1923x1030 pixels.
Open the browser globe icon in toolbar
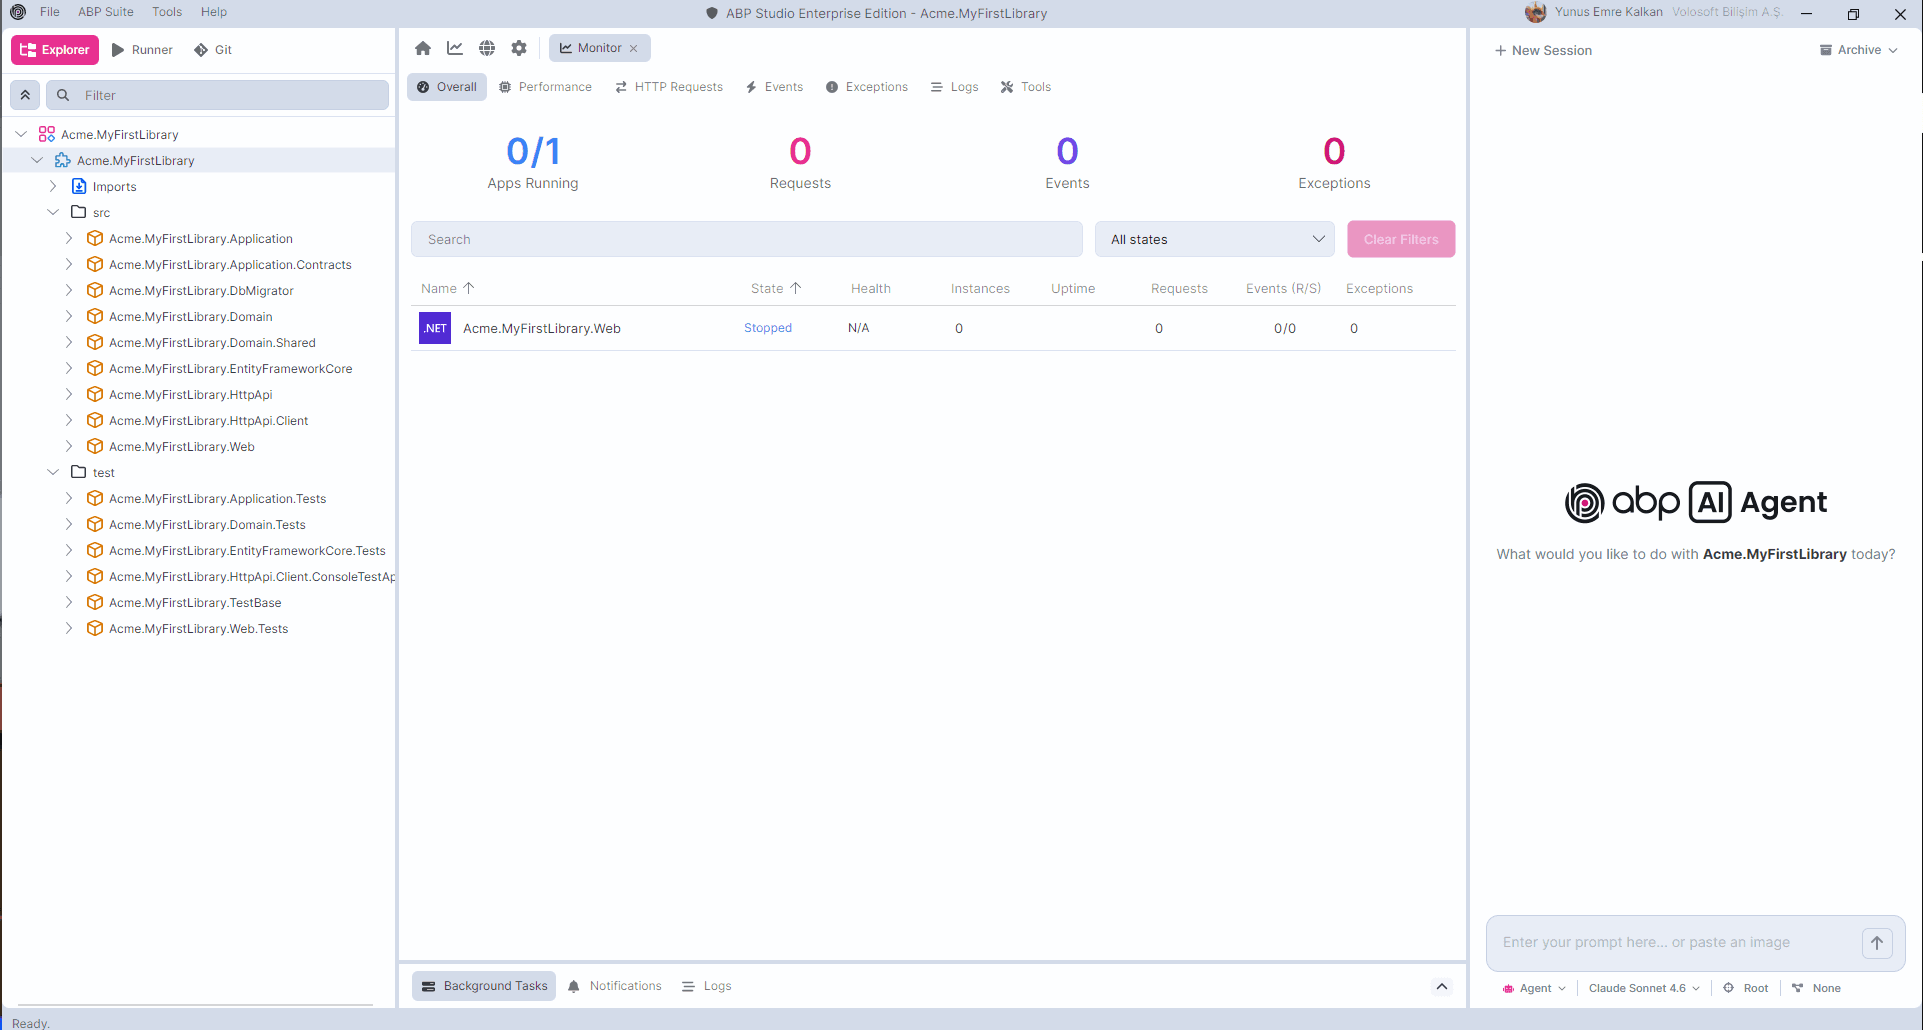pos(487,48)
